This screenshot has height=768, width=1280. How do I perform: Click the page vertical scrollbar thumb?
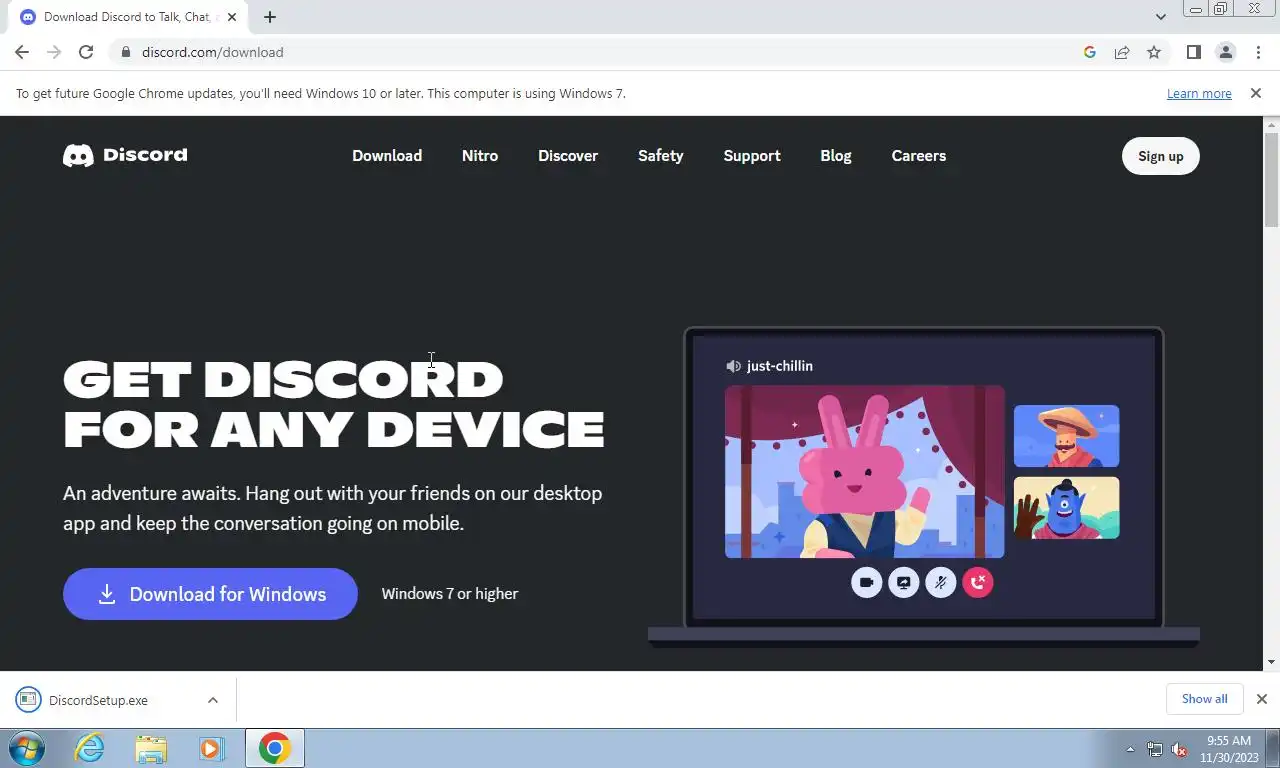pos(1271,179)
